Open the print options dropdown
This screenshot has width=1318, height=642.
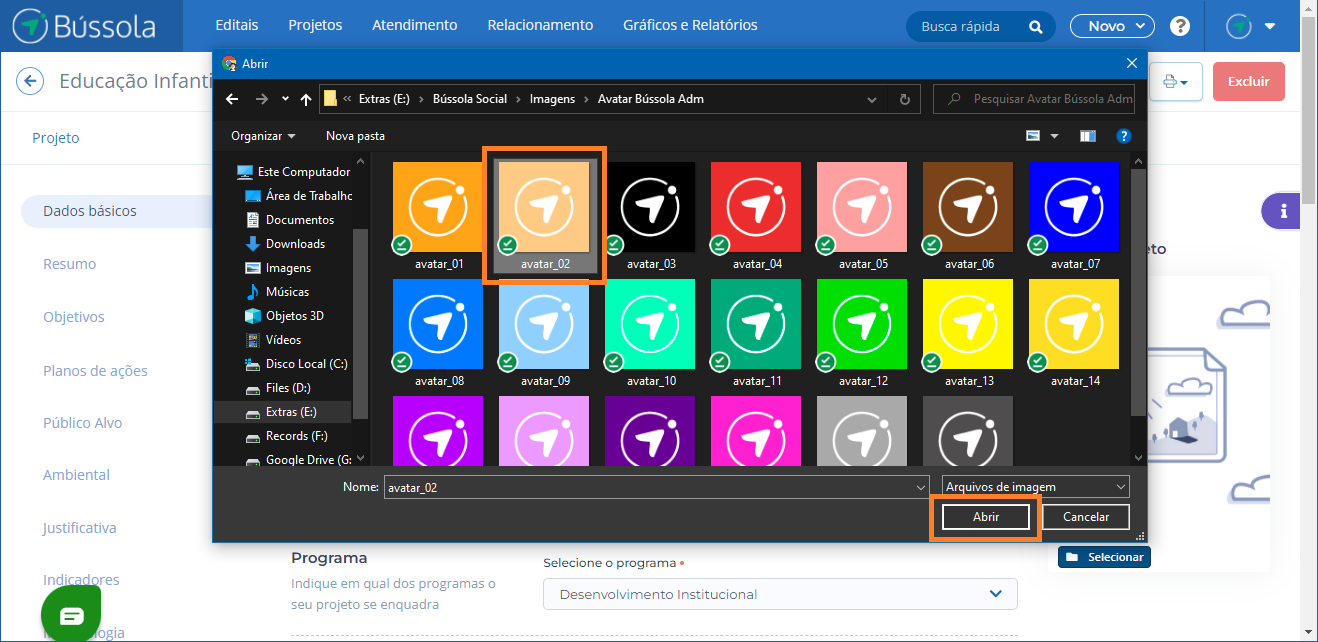1175,82
